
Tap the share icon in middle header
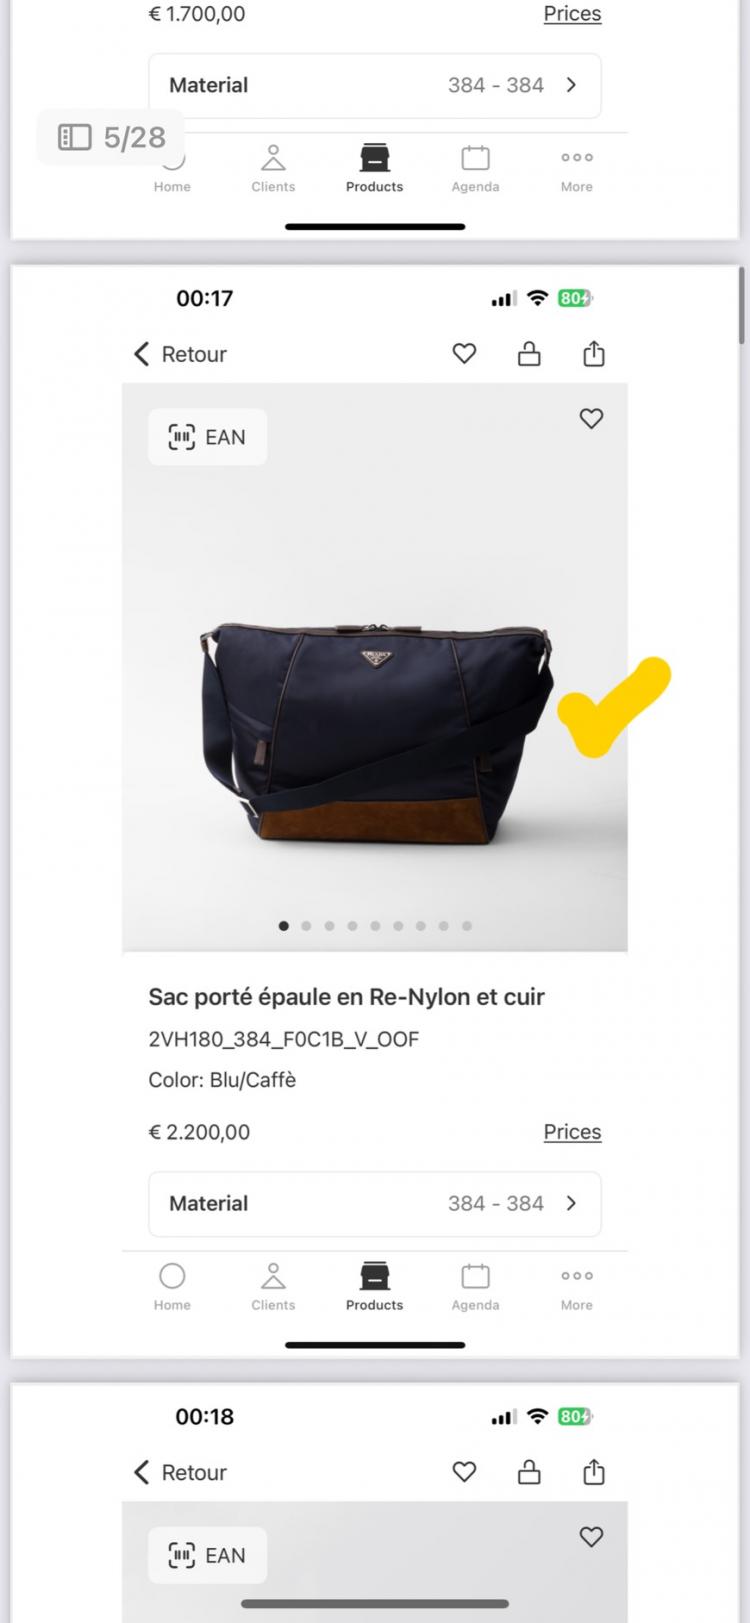594,354
